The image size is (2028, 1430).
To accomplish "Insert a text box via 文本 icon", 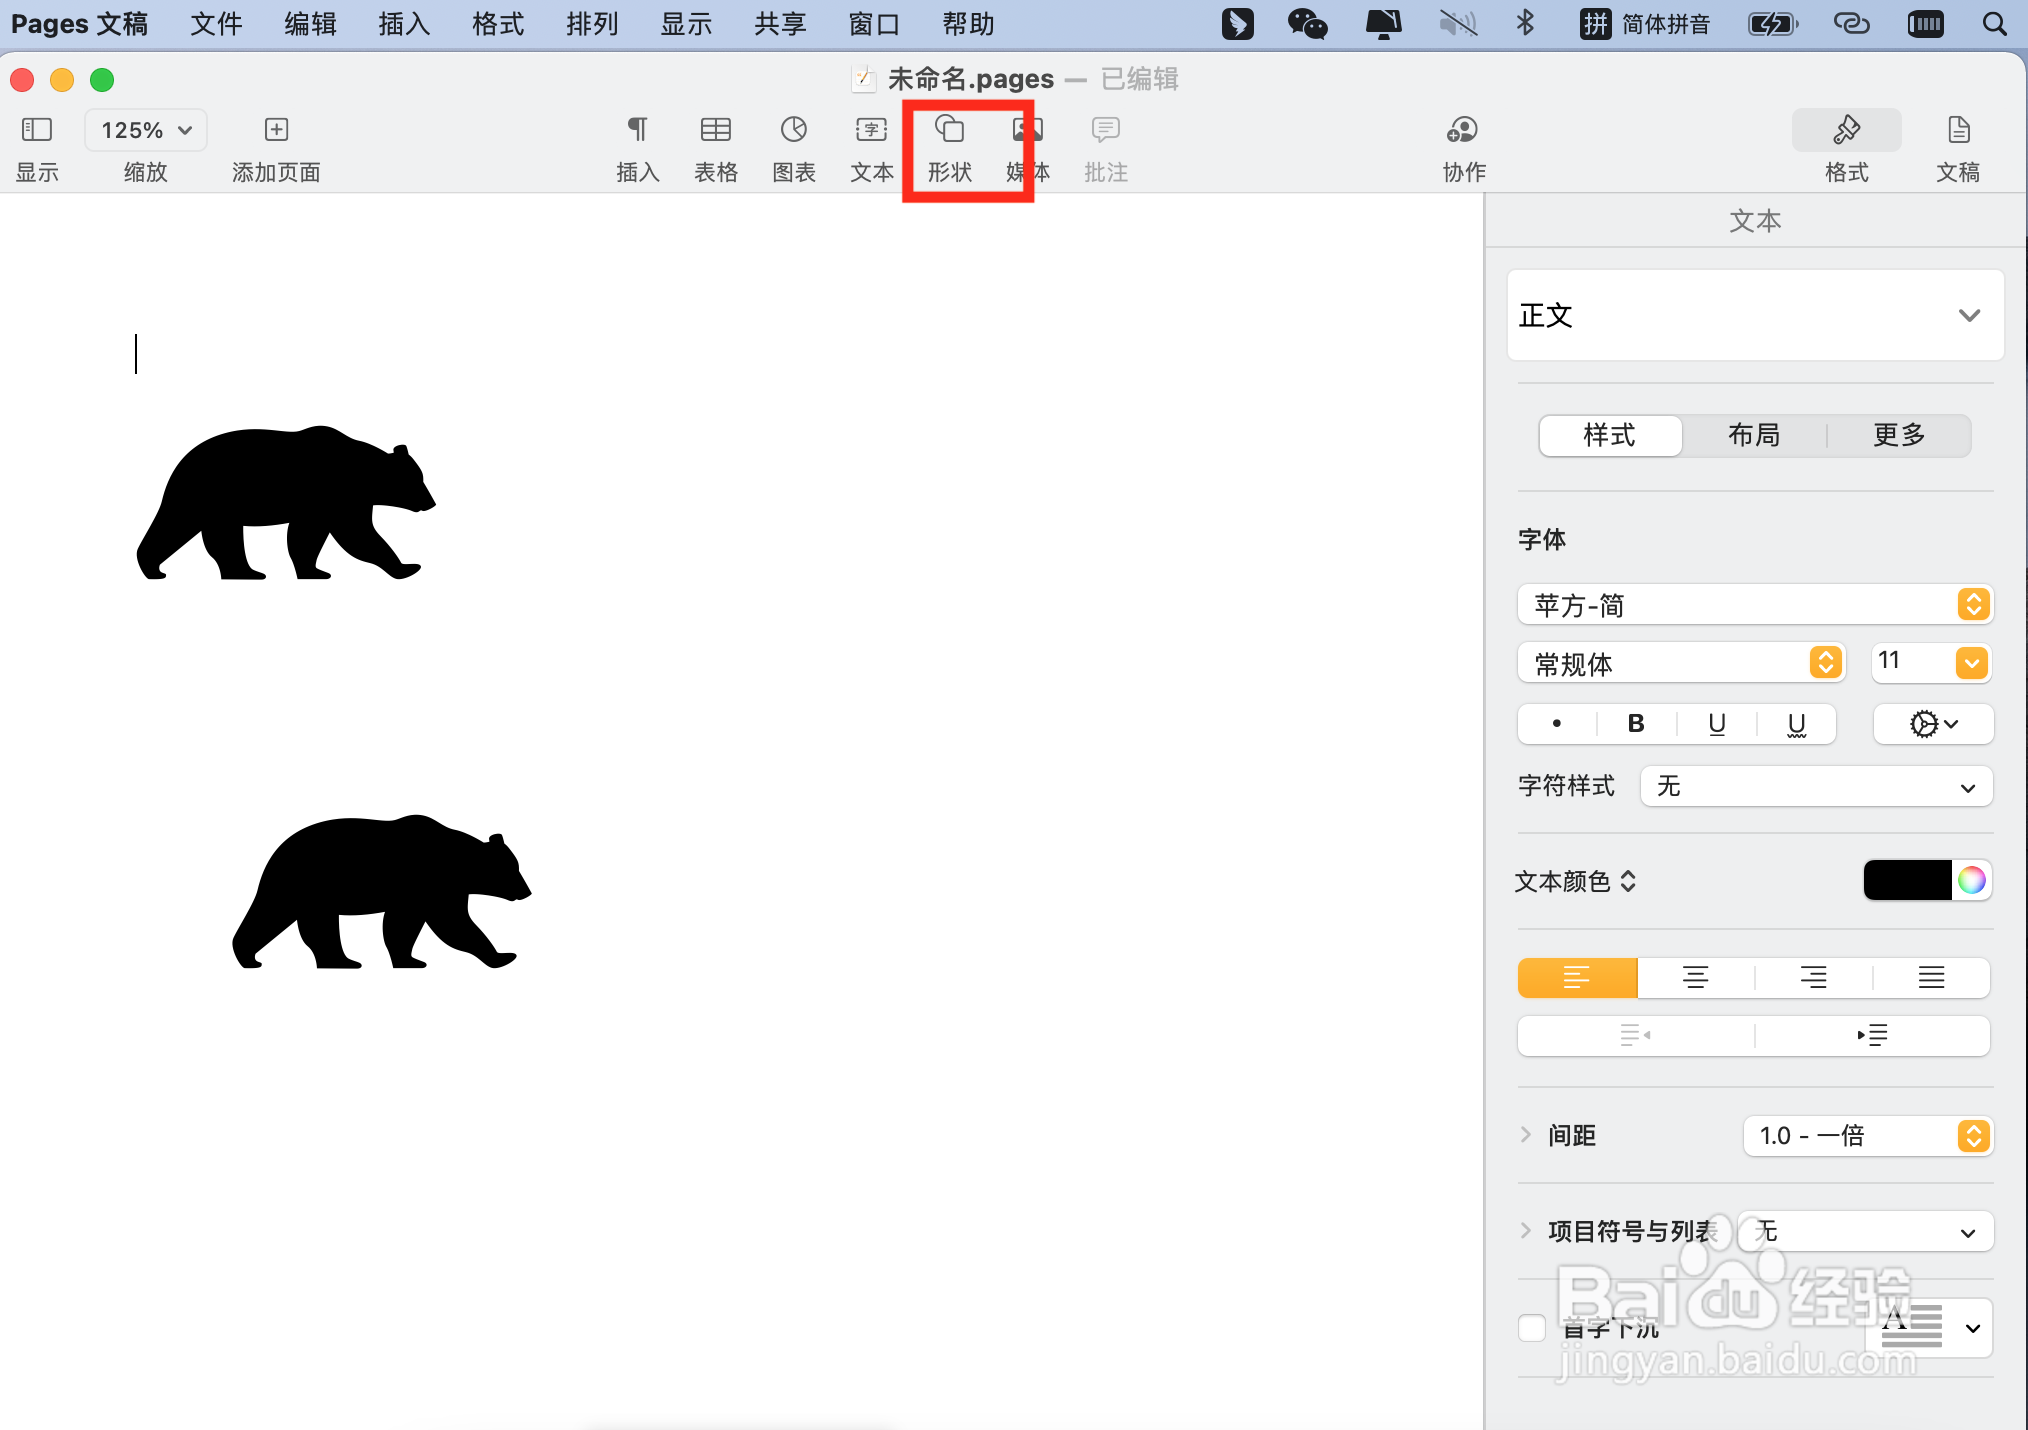I will tap(871, 130).
